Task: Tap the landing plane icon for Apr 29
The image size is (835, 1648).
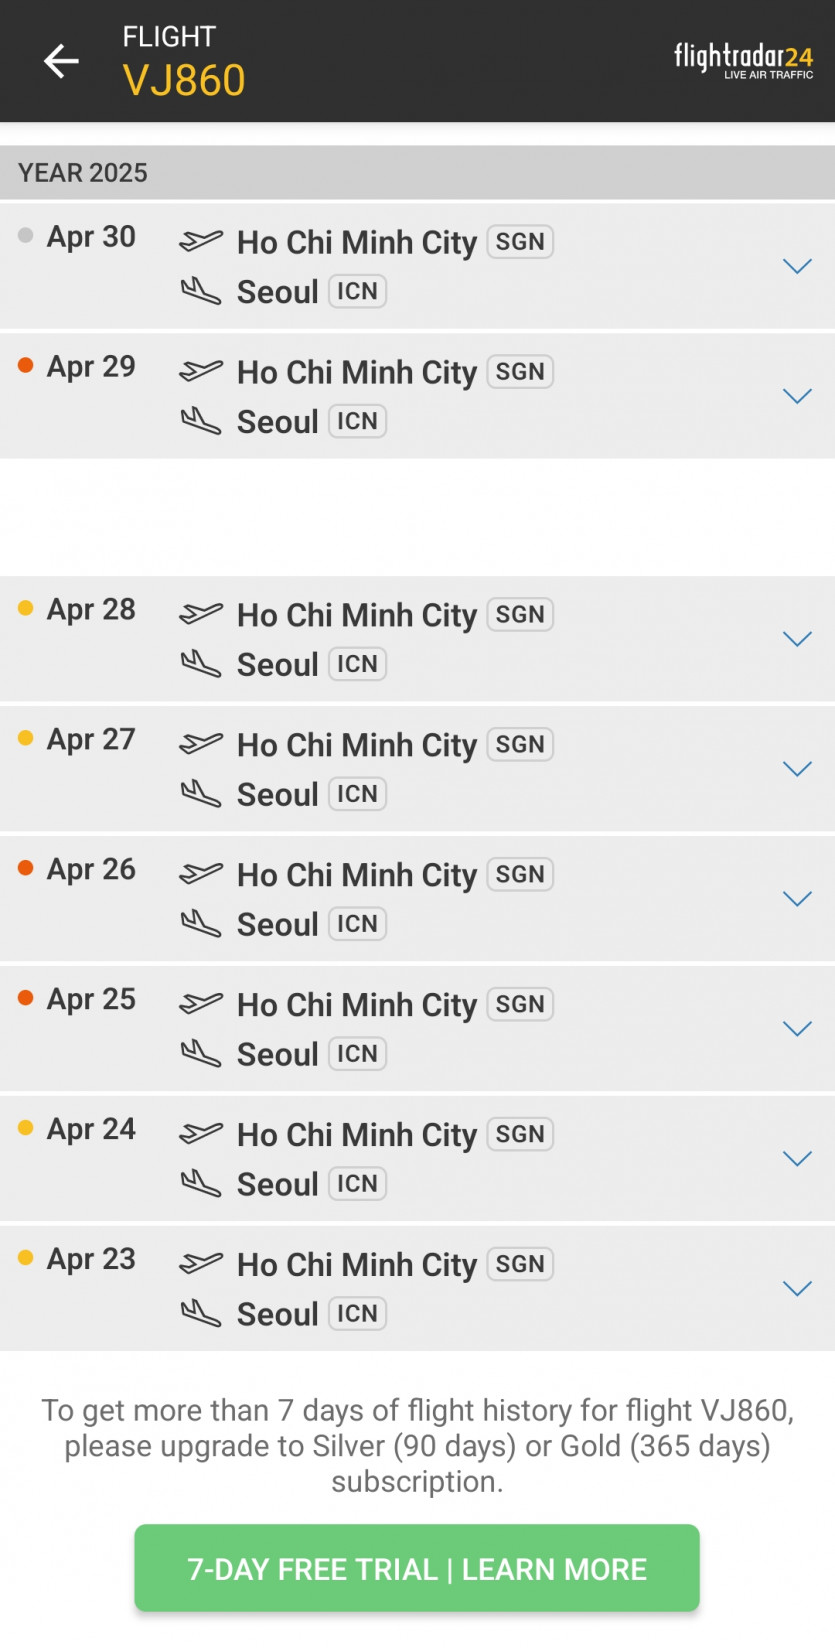Action: pos(200,421)
